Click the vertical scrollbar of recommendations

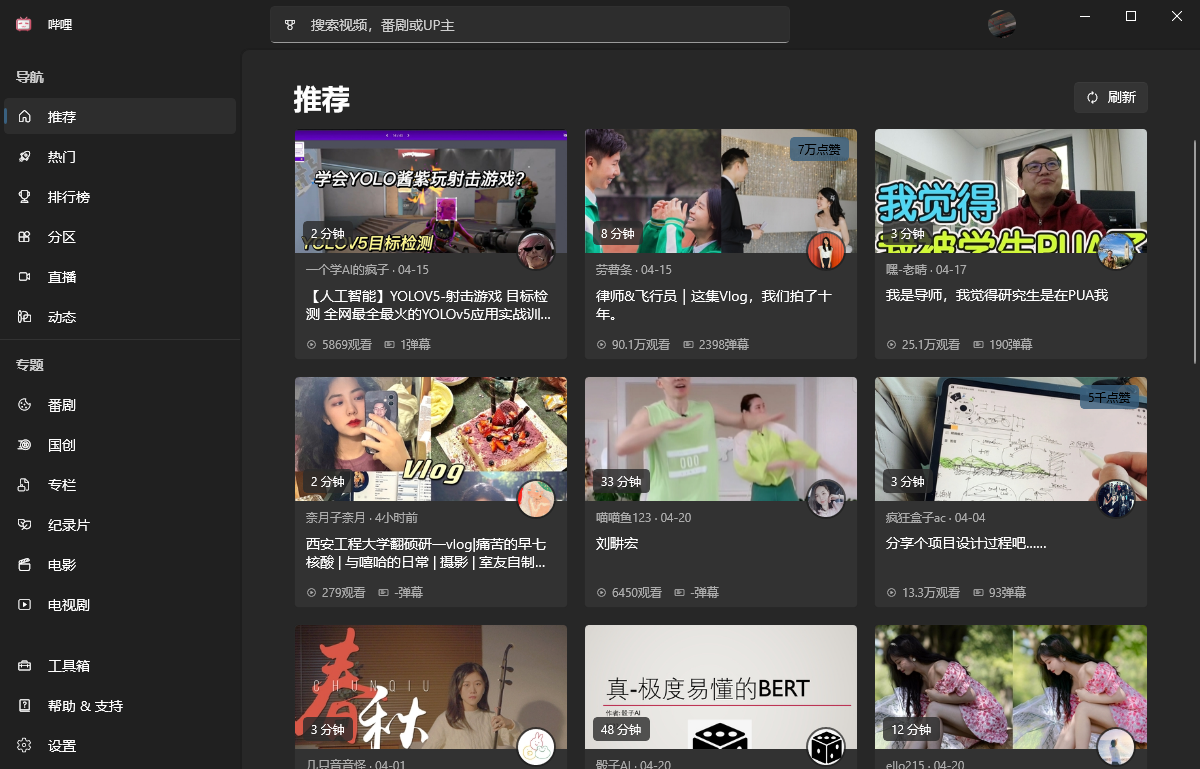tap(1194, 252)
